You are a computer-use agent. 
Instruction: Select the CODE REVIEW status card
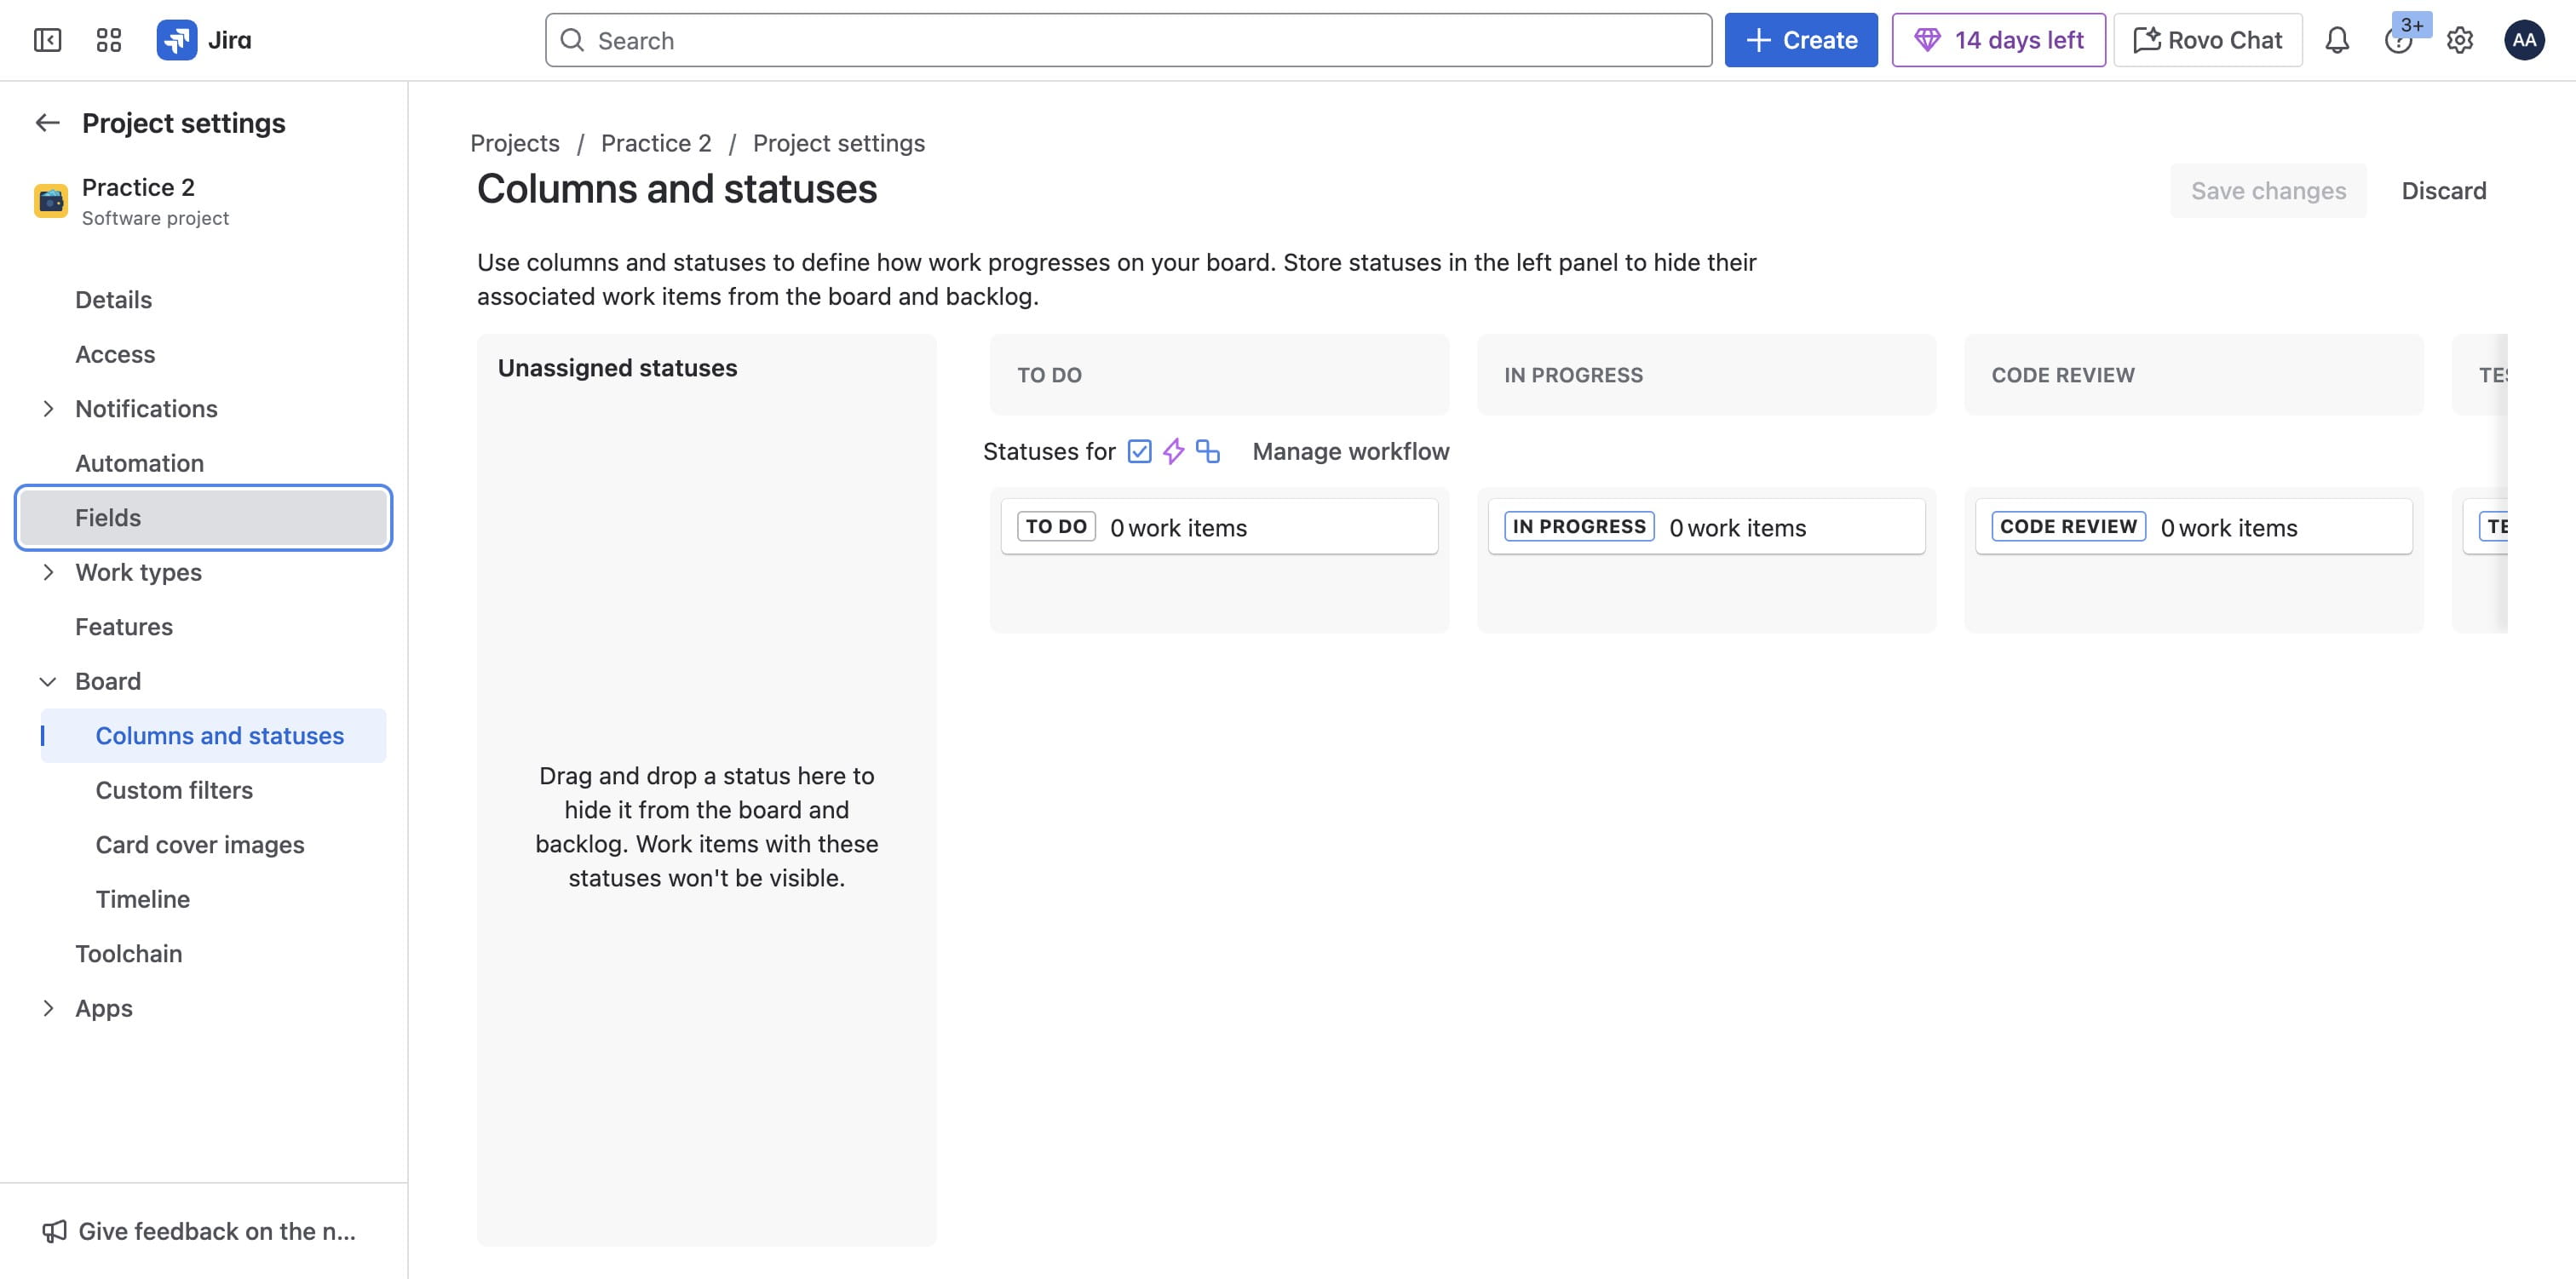[2193, 527]
